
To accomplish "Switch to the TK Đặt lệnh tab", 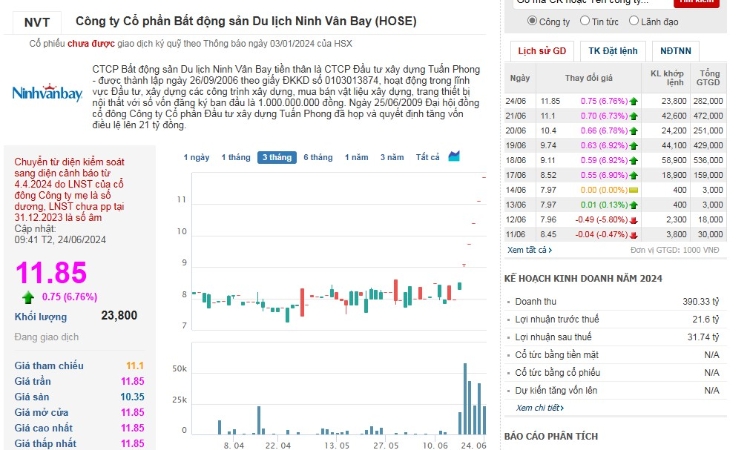I will pyautogui.click(x=613, y=51).
